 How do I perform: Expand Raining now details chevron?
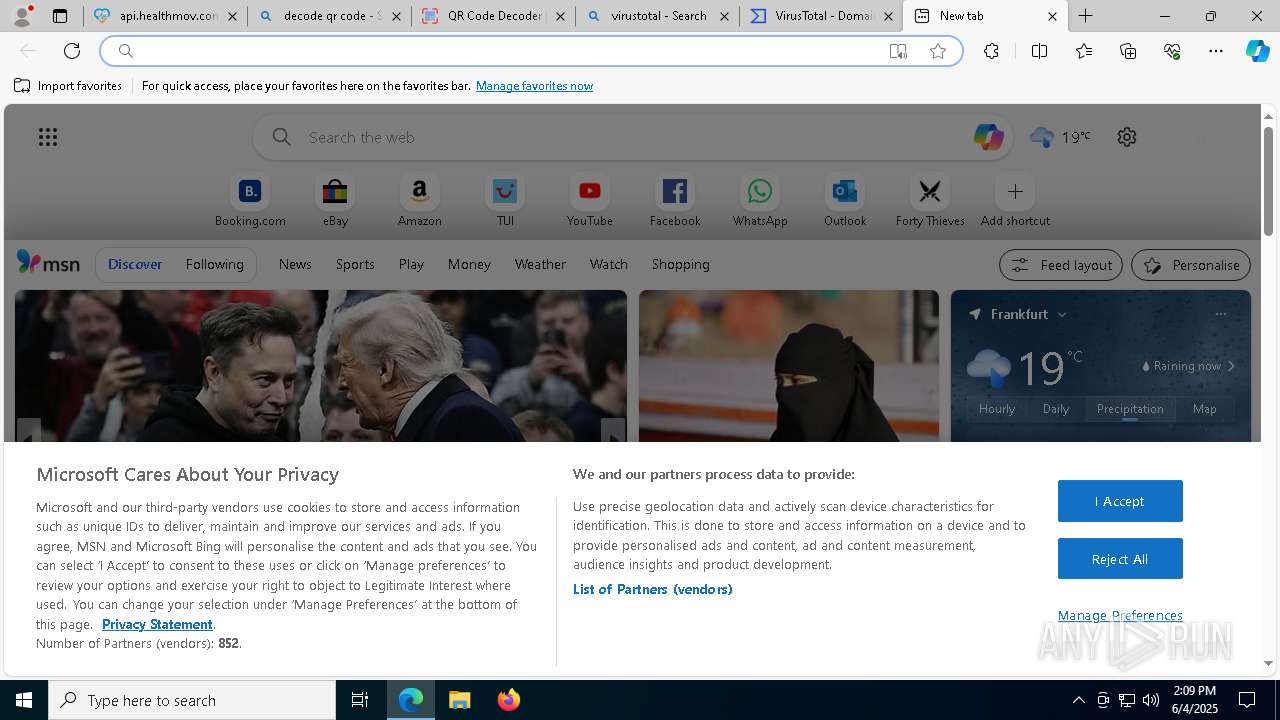pyautogui.click(x=1231, y=366)
